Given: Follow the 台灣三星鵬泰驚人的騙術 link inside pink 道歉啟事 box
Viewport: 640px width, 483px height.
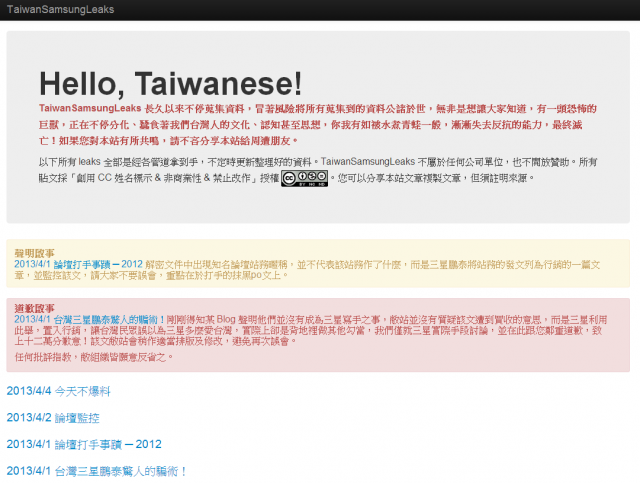Looking at the screenshot, I should (x=89, y=319).
